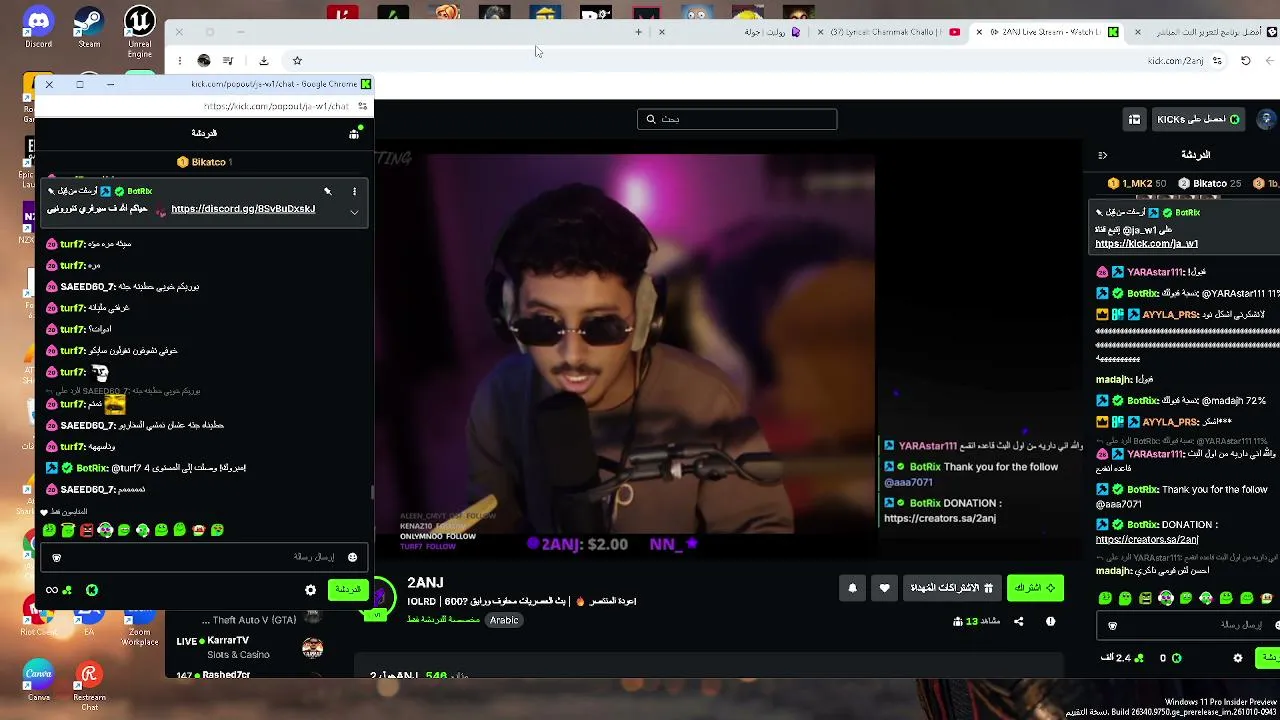Click the heart follow button for 2ANJ
This screenshot has width=1280, height=720.
[x=884, y=588]
